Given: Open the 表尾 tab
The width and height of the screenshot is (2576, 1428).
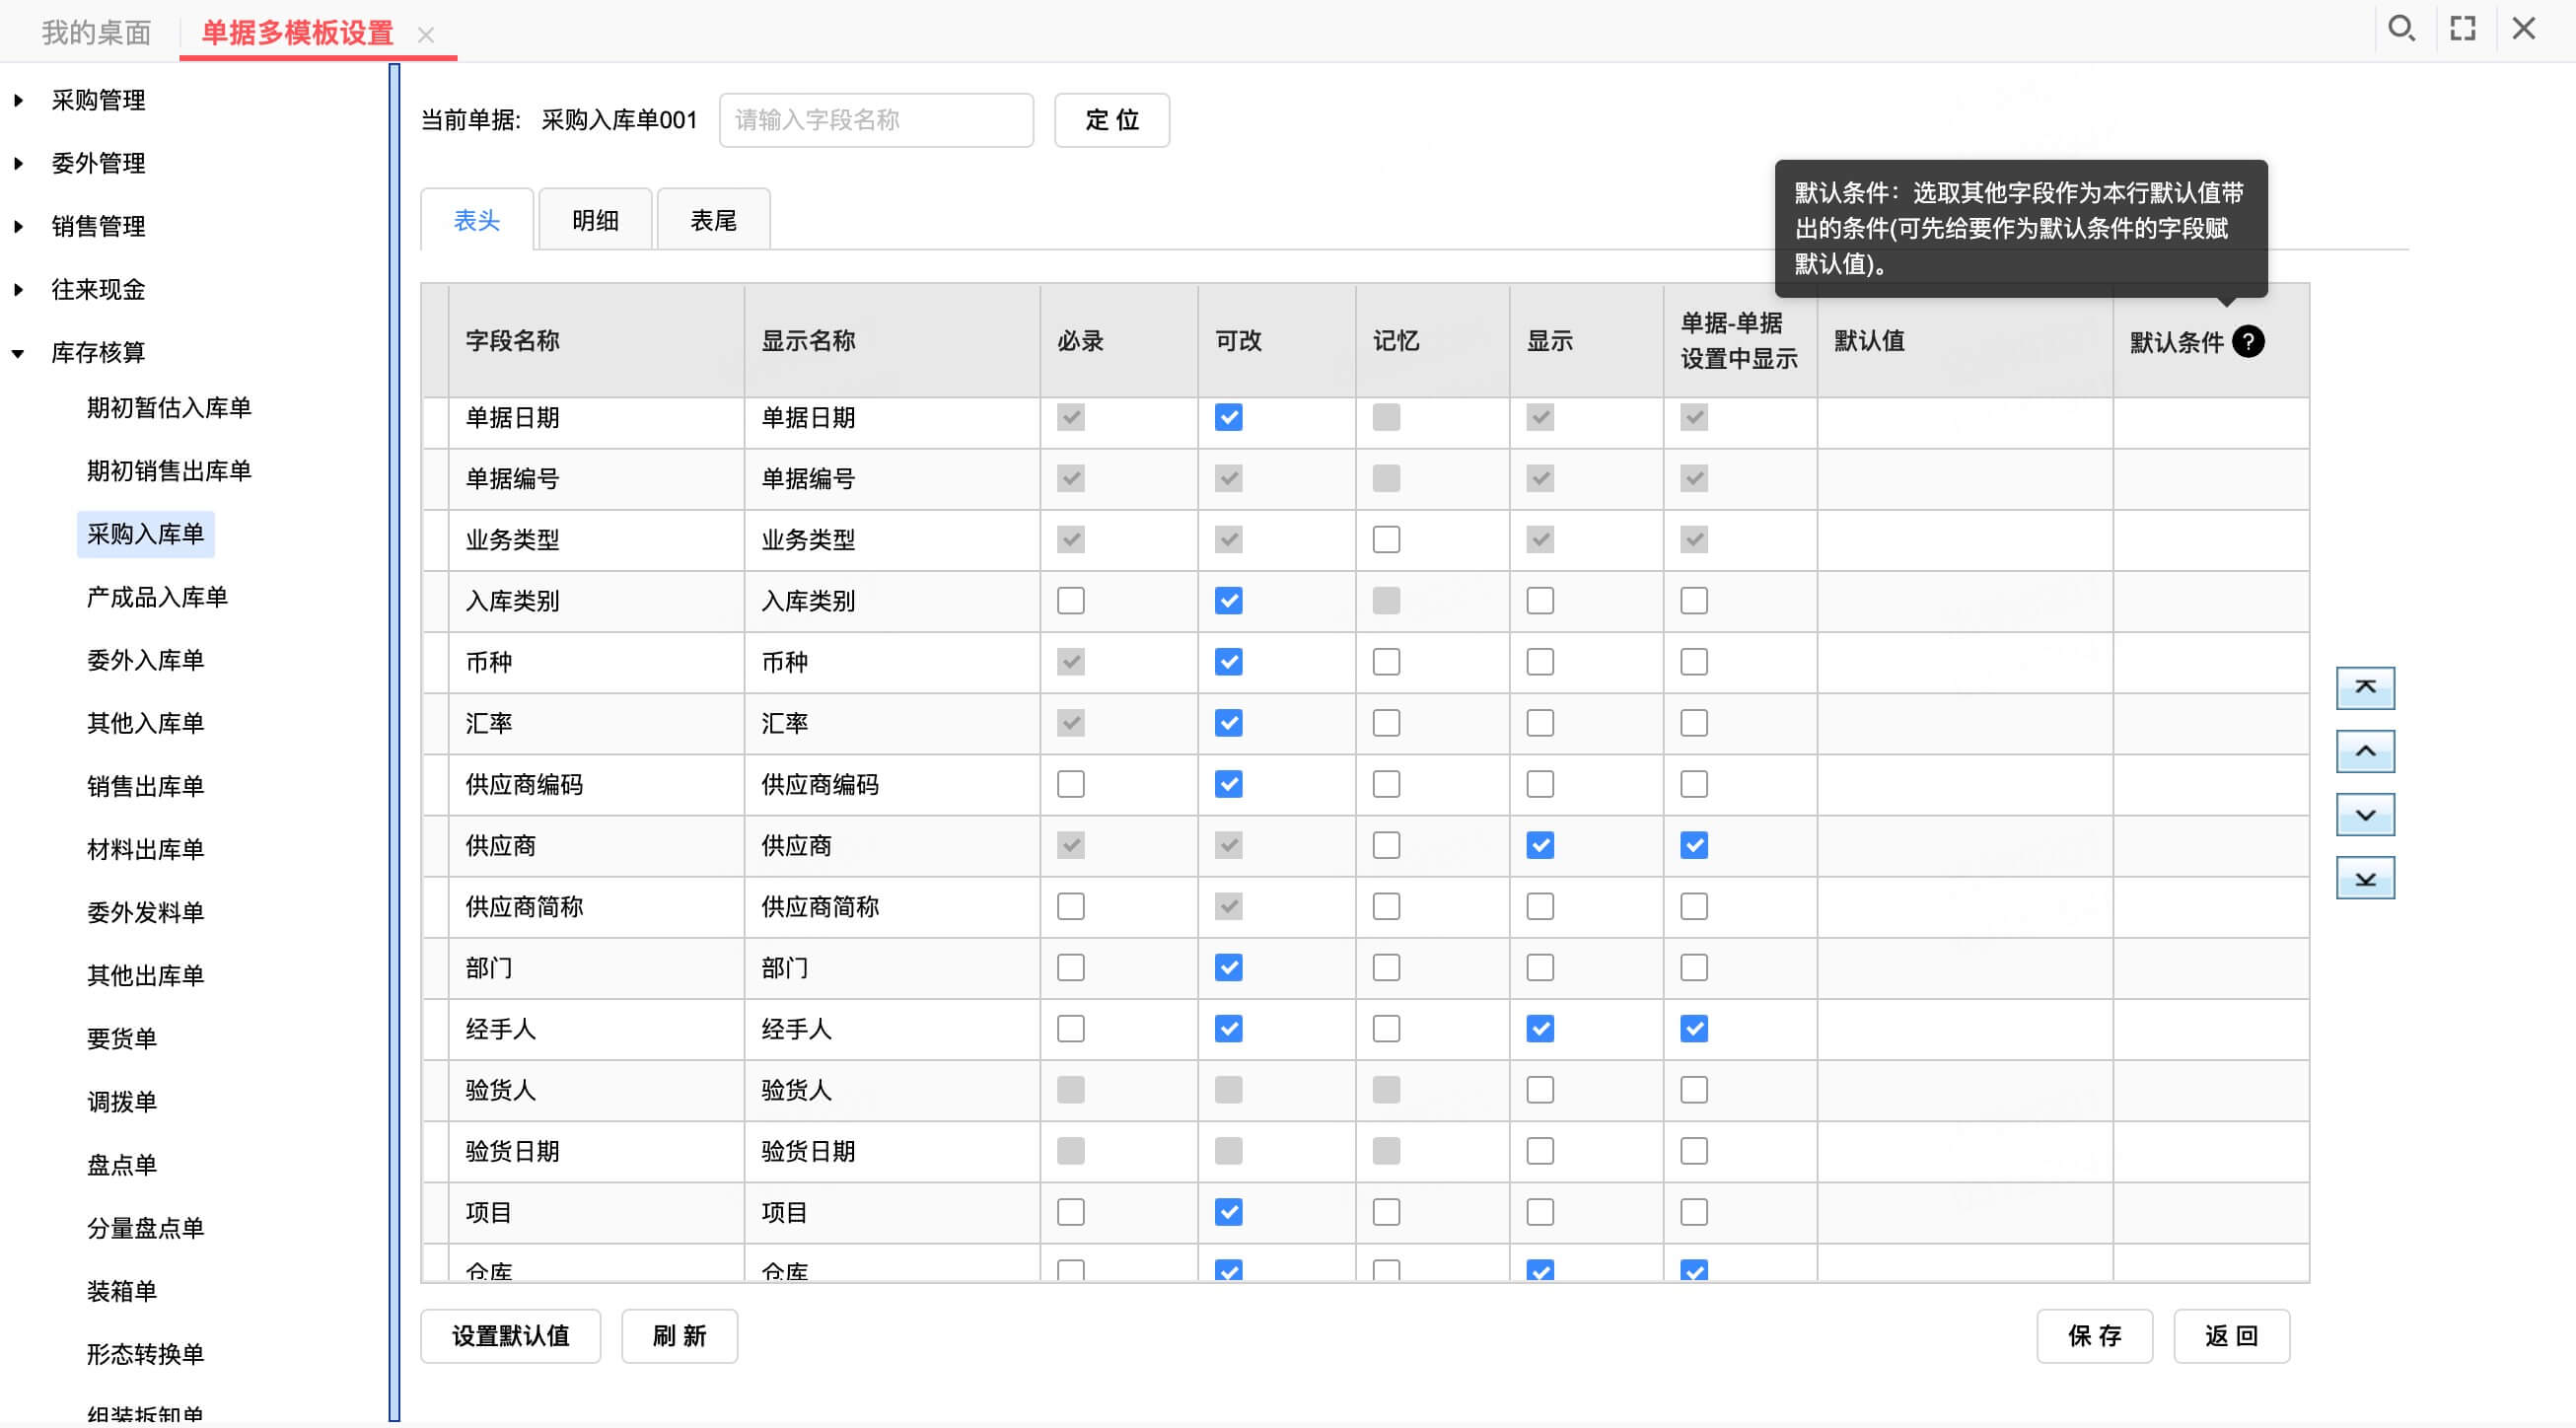Looking at the screenshot, I should coord(713,219).
